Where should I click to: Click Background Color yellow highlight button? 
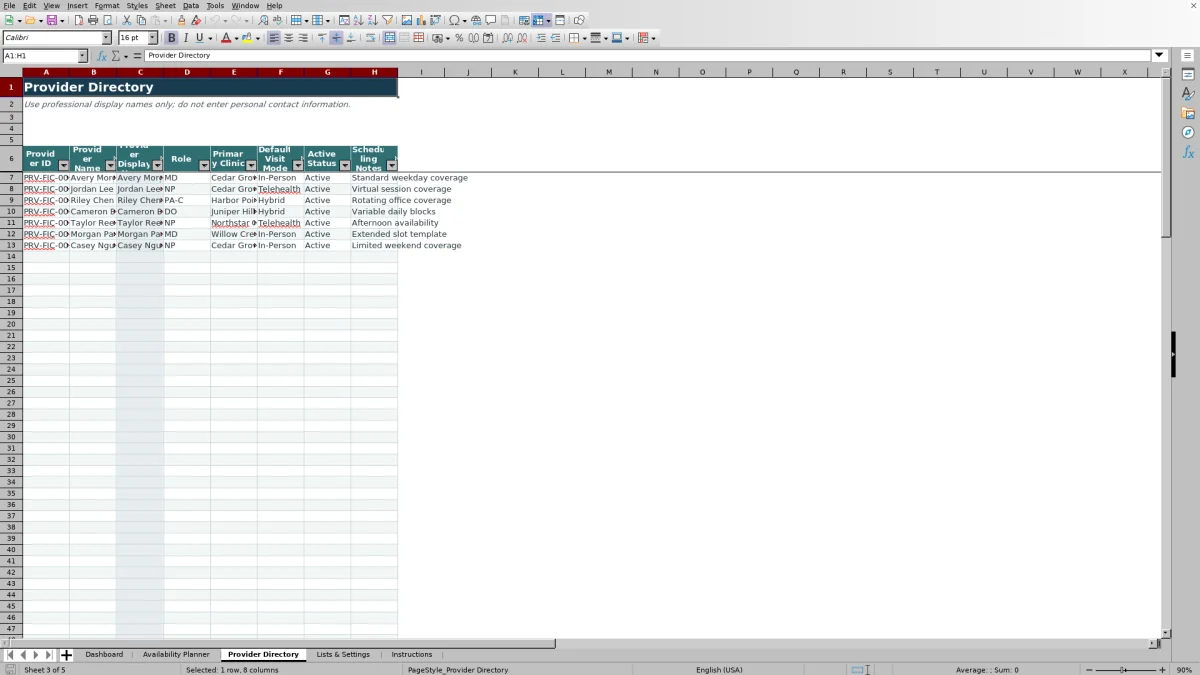tap(247, 38)
